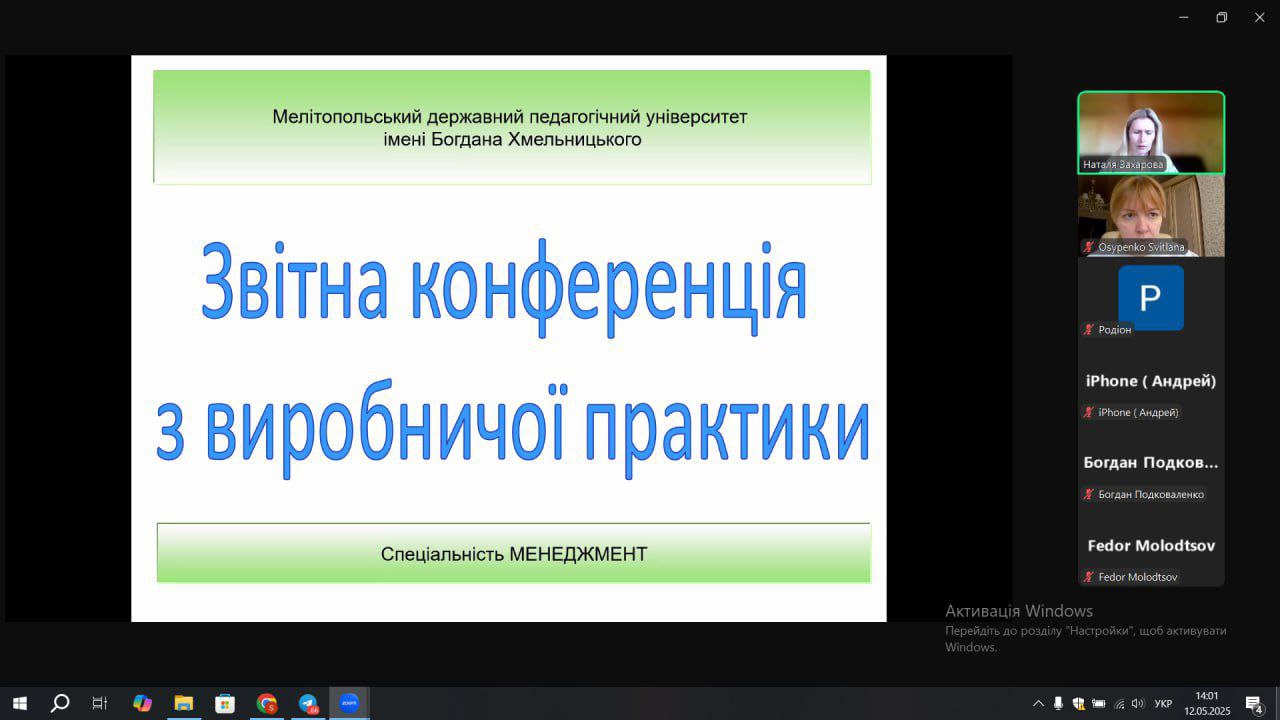1280x720 pixels.
Task: Select the Наталя Захарова video tile
Action: click(1150, 132)
